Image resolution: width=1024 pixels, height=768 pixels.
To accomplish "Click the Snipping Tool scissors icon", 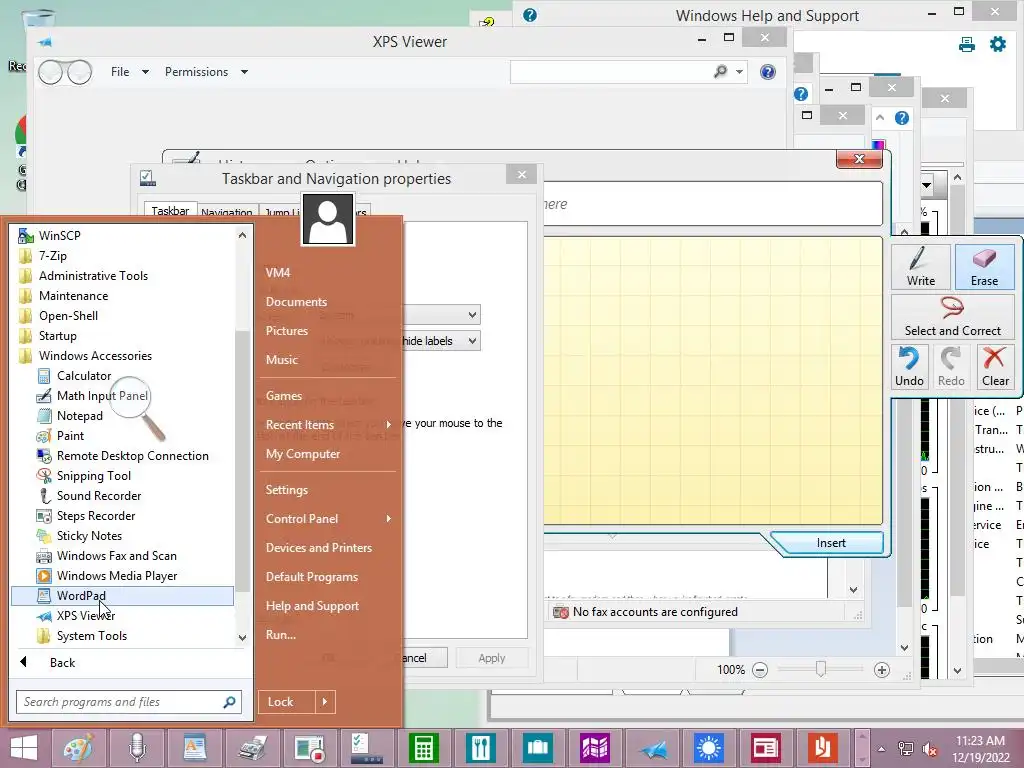I will pos(44,476).
